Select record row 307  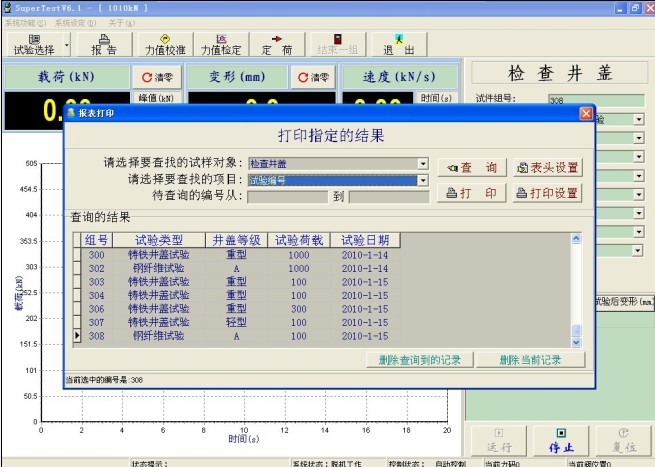coord(236,322)
